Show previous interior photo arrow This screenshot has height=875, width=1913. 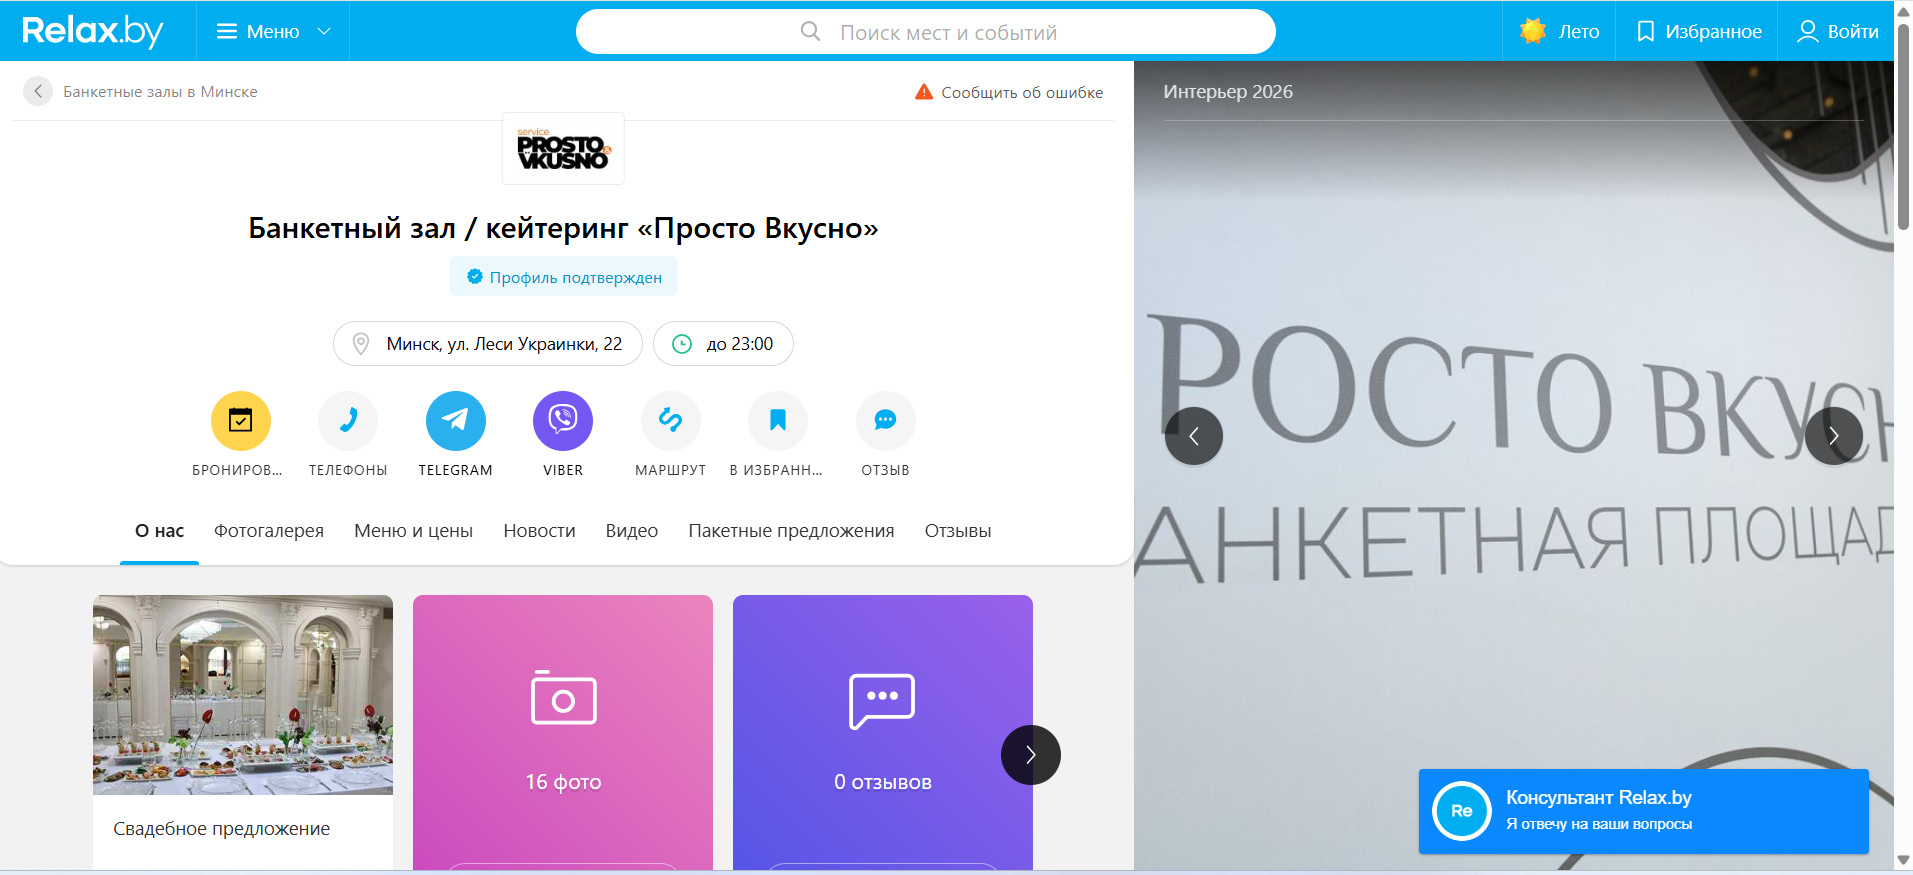tap(1194, 436)
